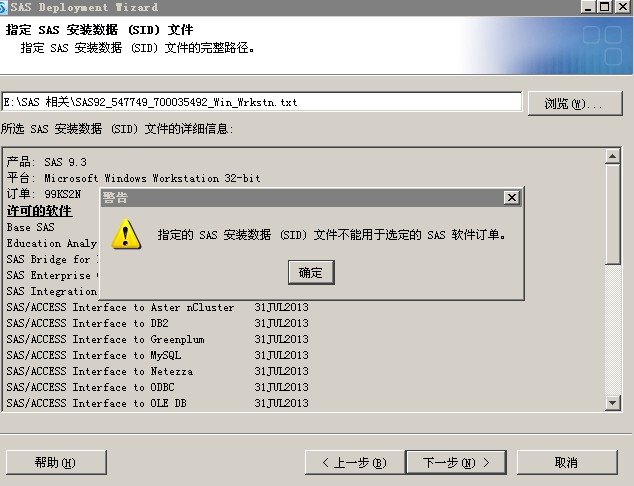Select the 订单: 99KS2N order line
This screenshot has width=634, height=486.
tap(44, 194)
